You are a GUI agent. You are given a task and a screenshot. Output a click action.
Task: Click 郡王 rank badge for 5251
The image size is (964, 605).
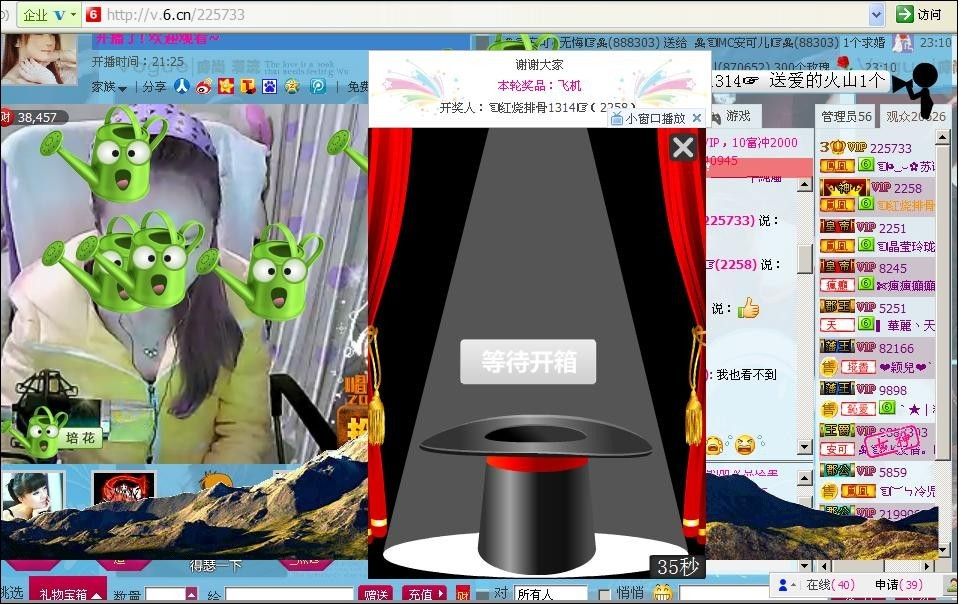[836, 306]
